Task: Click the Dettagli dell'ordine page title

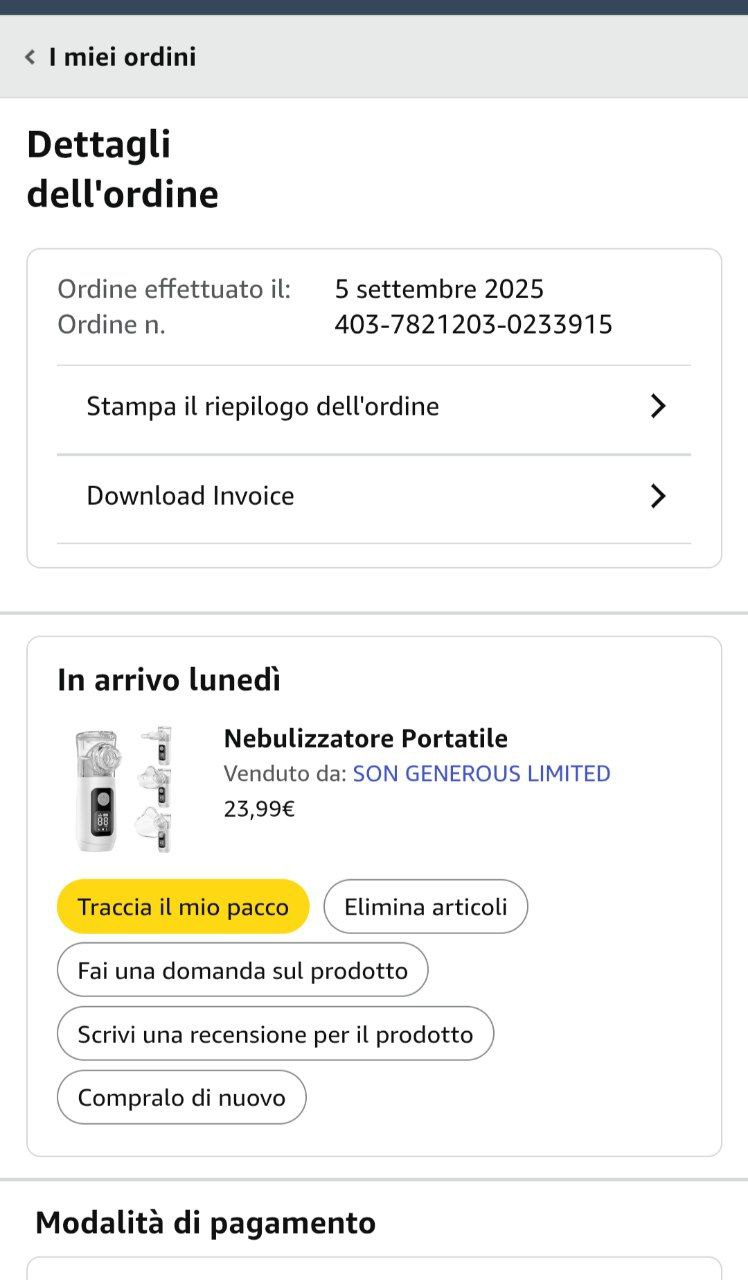Action: click(x=122, y=169)
